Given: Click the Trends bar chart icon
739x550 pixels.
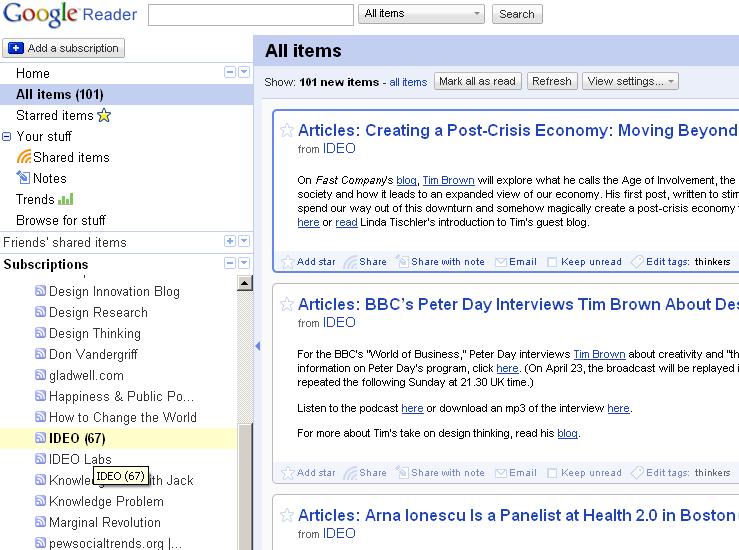Looking at the screenshot, I should (x=66, y=199).
